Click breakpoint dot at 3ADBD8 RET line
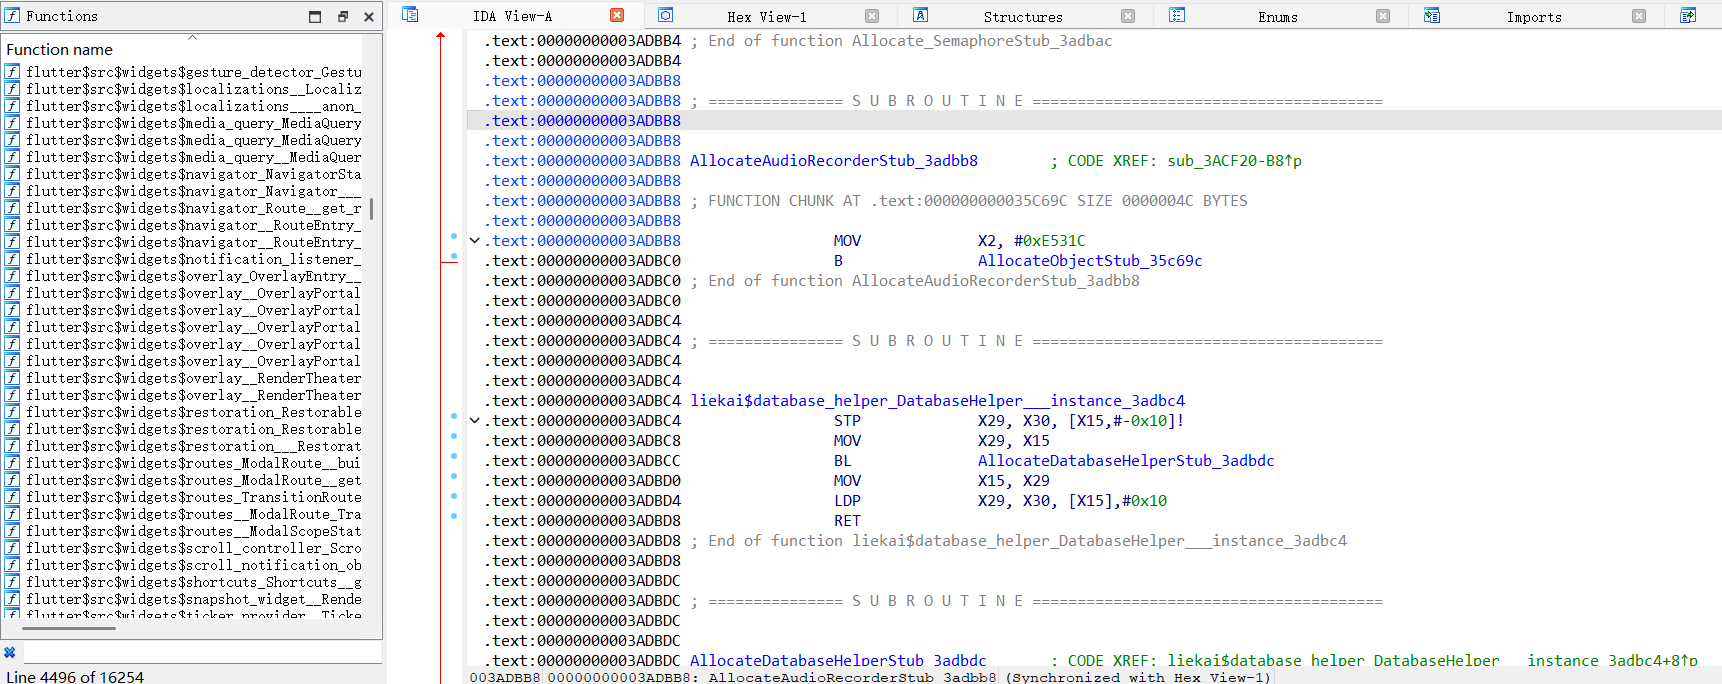Screen dimensions: 1722x684 click(x=454, y=516)
